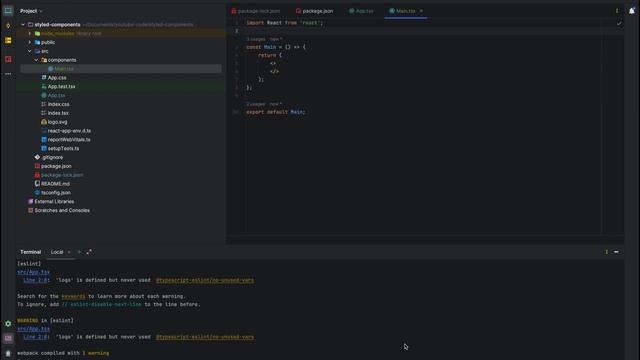Place cursor on 'export default Main;' line

(276, 112)
